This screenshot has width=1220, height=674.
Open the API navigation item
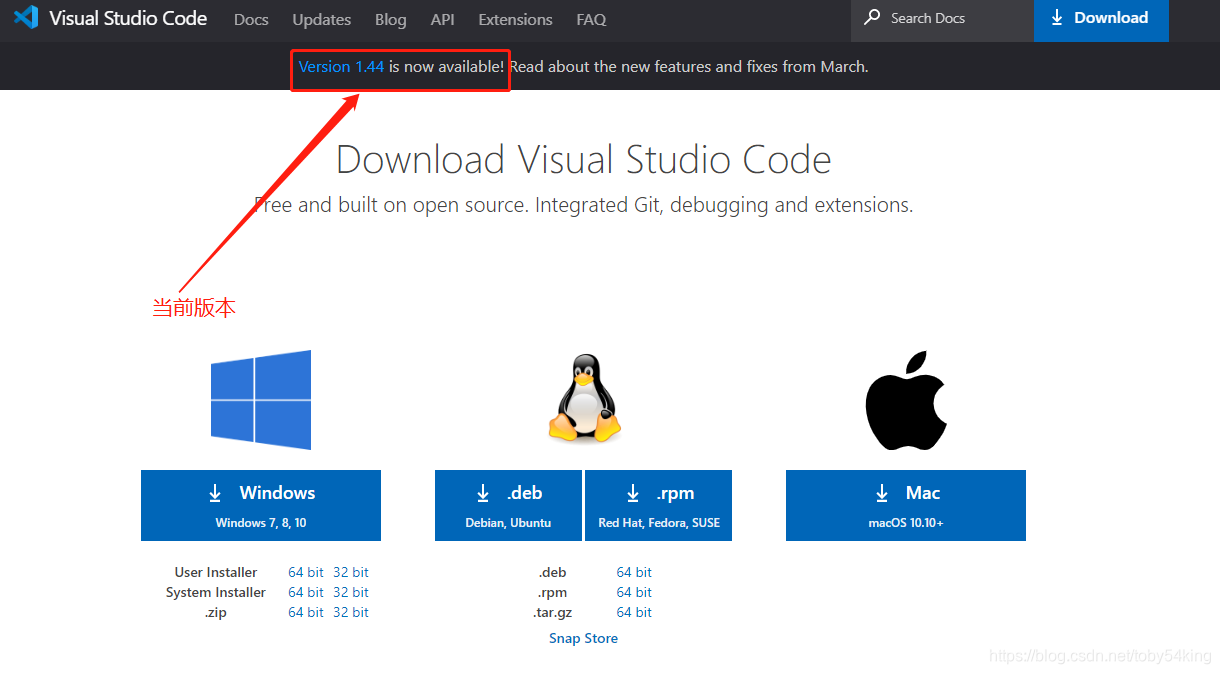(x=443, y=19)
